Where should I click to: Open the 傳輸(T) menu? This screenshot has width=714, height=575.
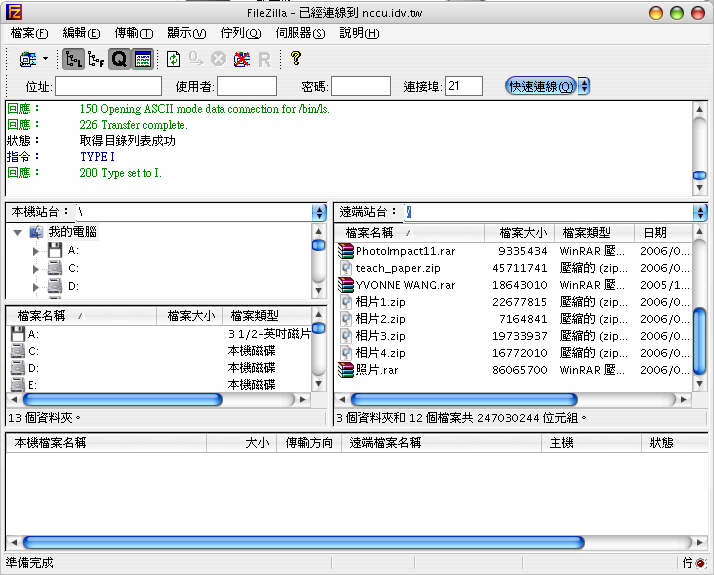coord(133,33)
